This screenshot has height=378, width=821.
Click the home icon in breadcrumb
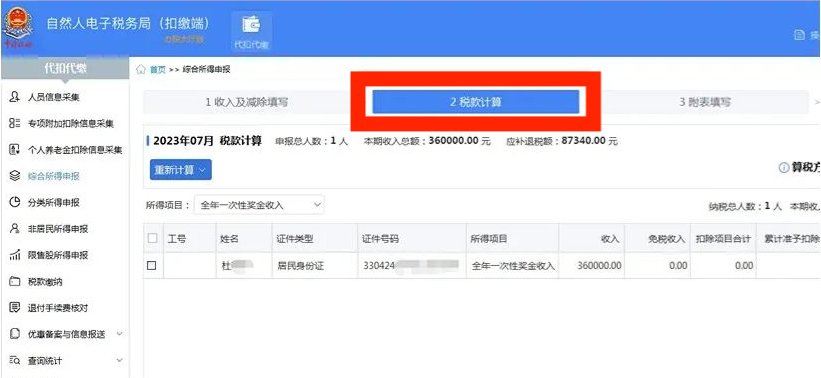pos(141,70)
